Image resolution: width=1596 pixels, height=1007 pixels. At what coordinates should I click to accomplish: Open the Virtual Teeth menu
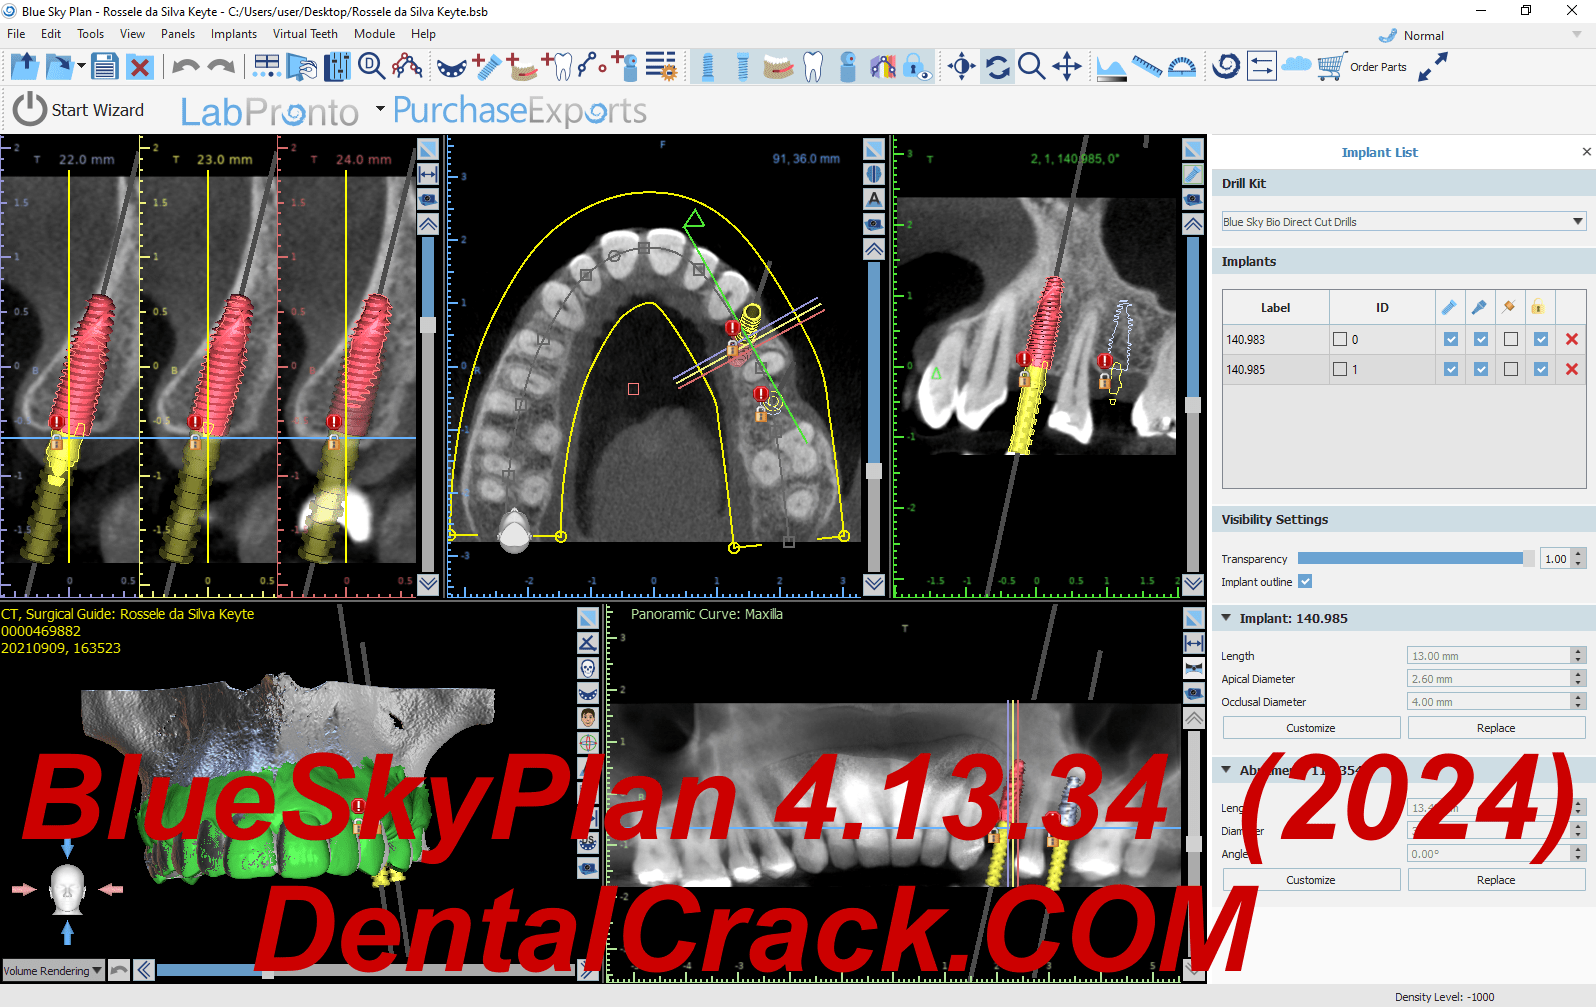coord(305,34)
